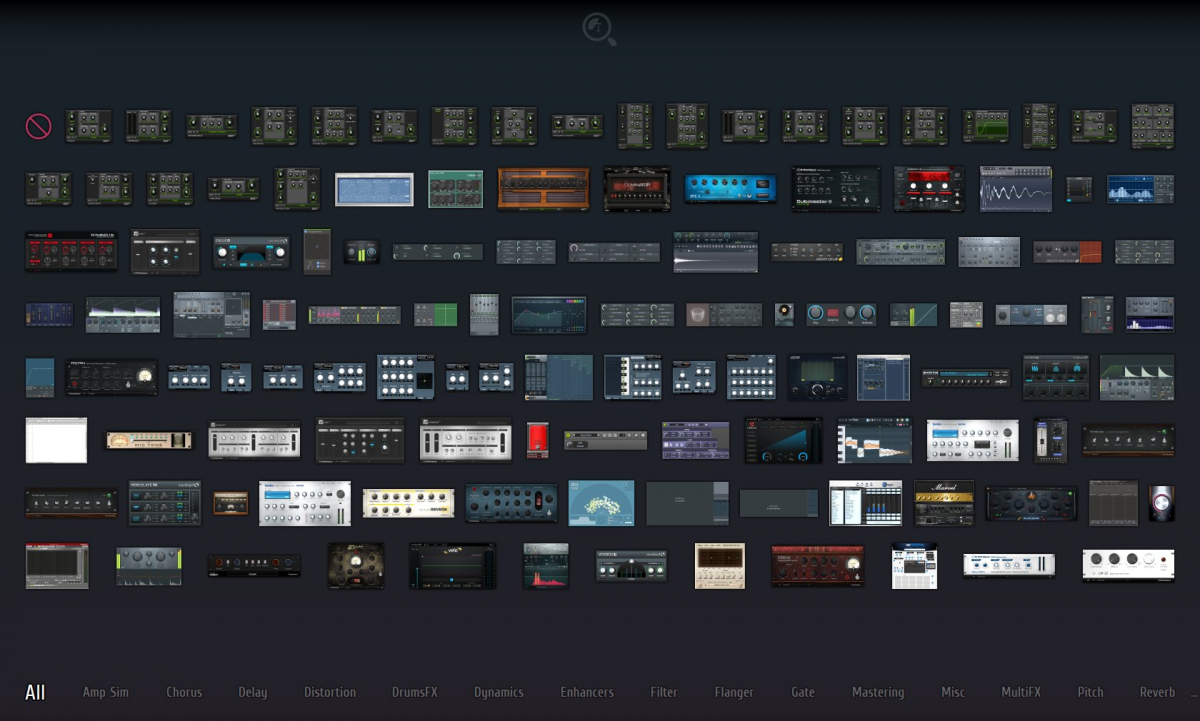
Task: Expand more categories via the ellipsis
Action: [x=1192, y=693]
